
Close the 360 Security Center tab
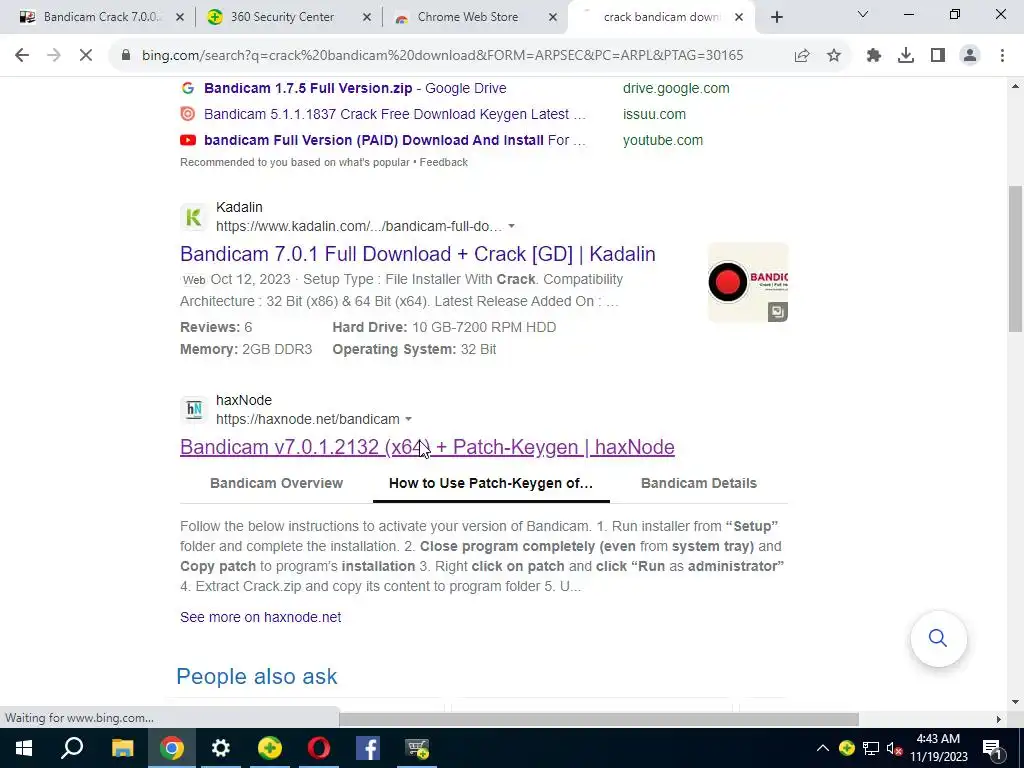[367, 18]
